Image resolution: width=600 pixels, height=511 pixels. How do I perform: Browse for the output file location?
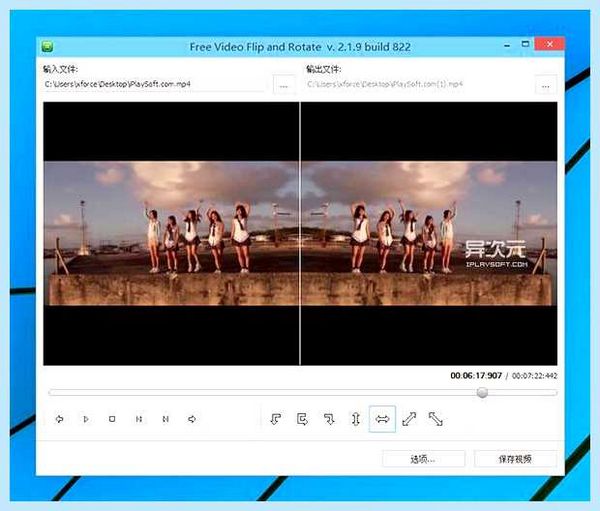click(546, 85)
